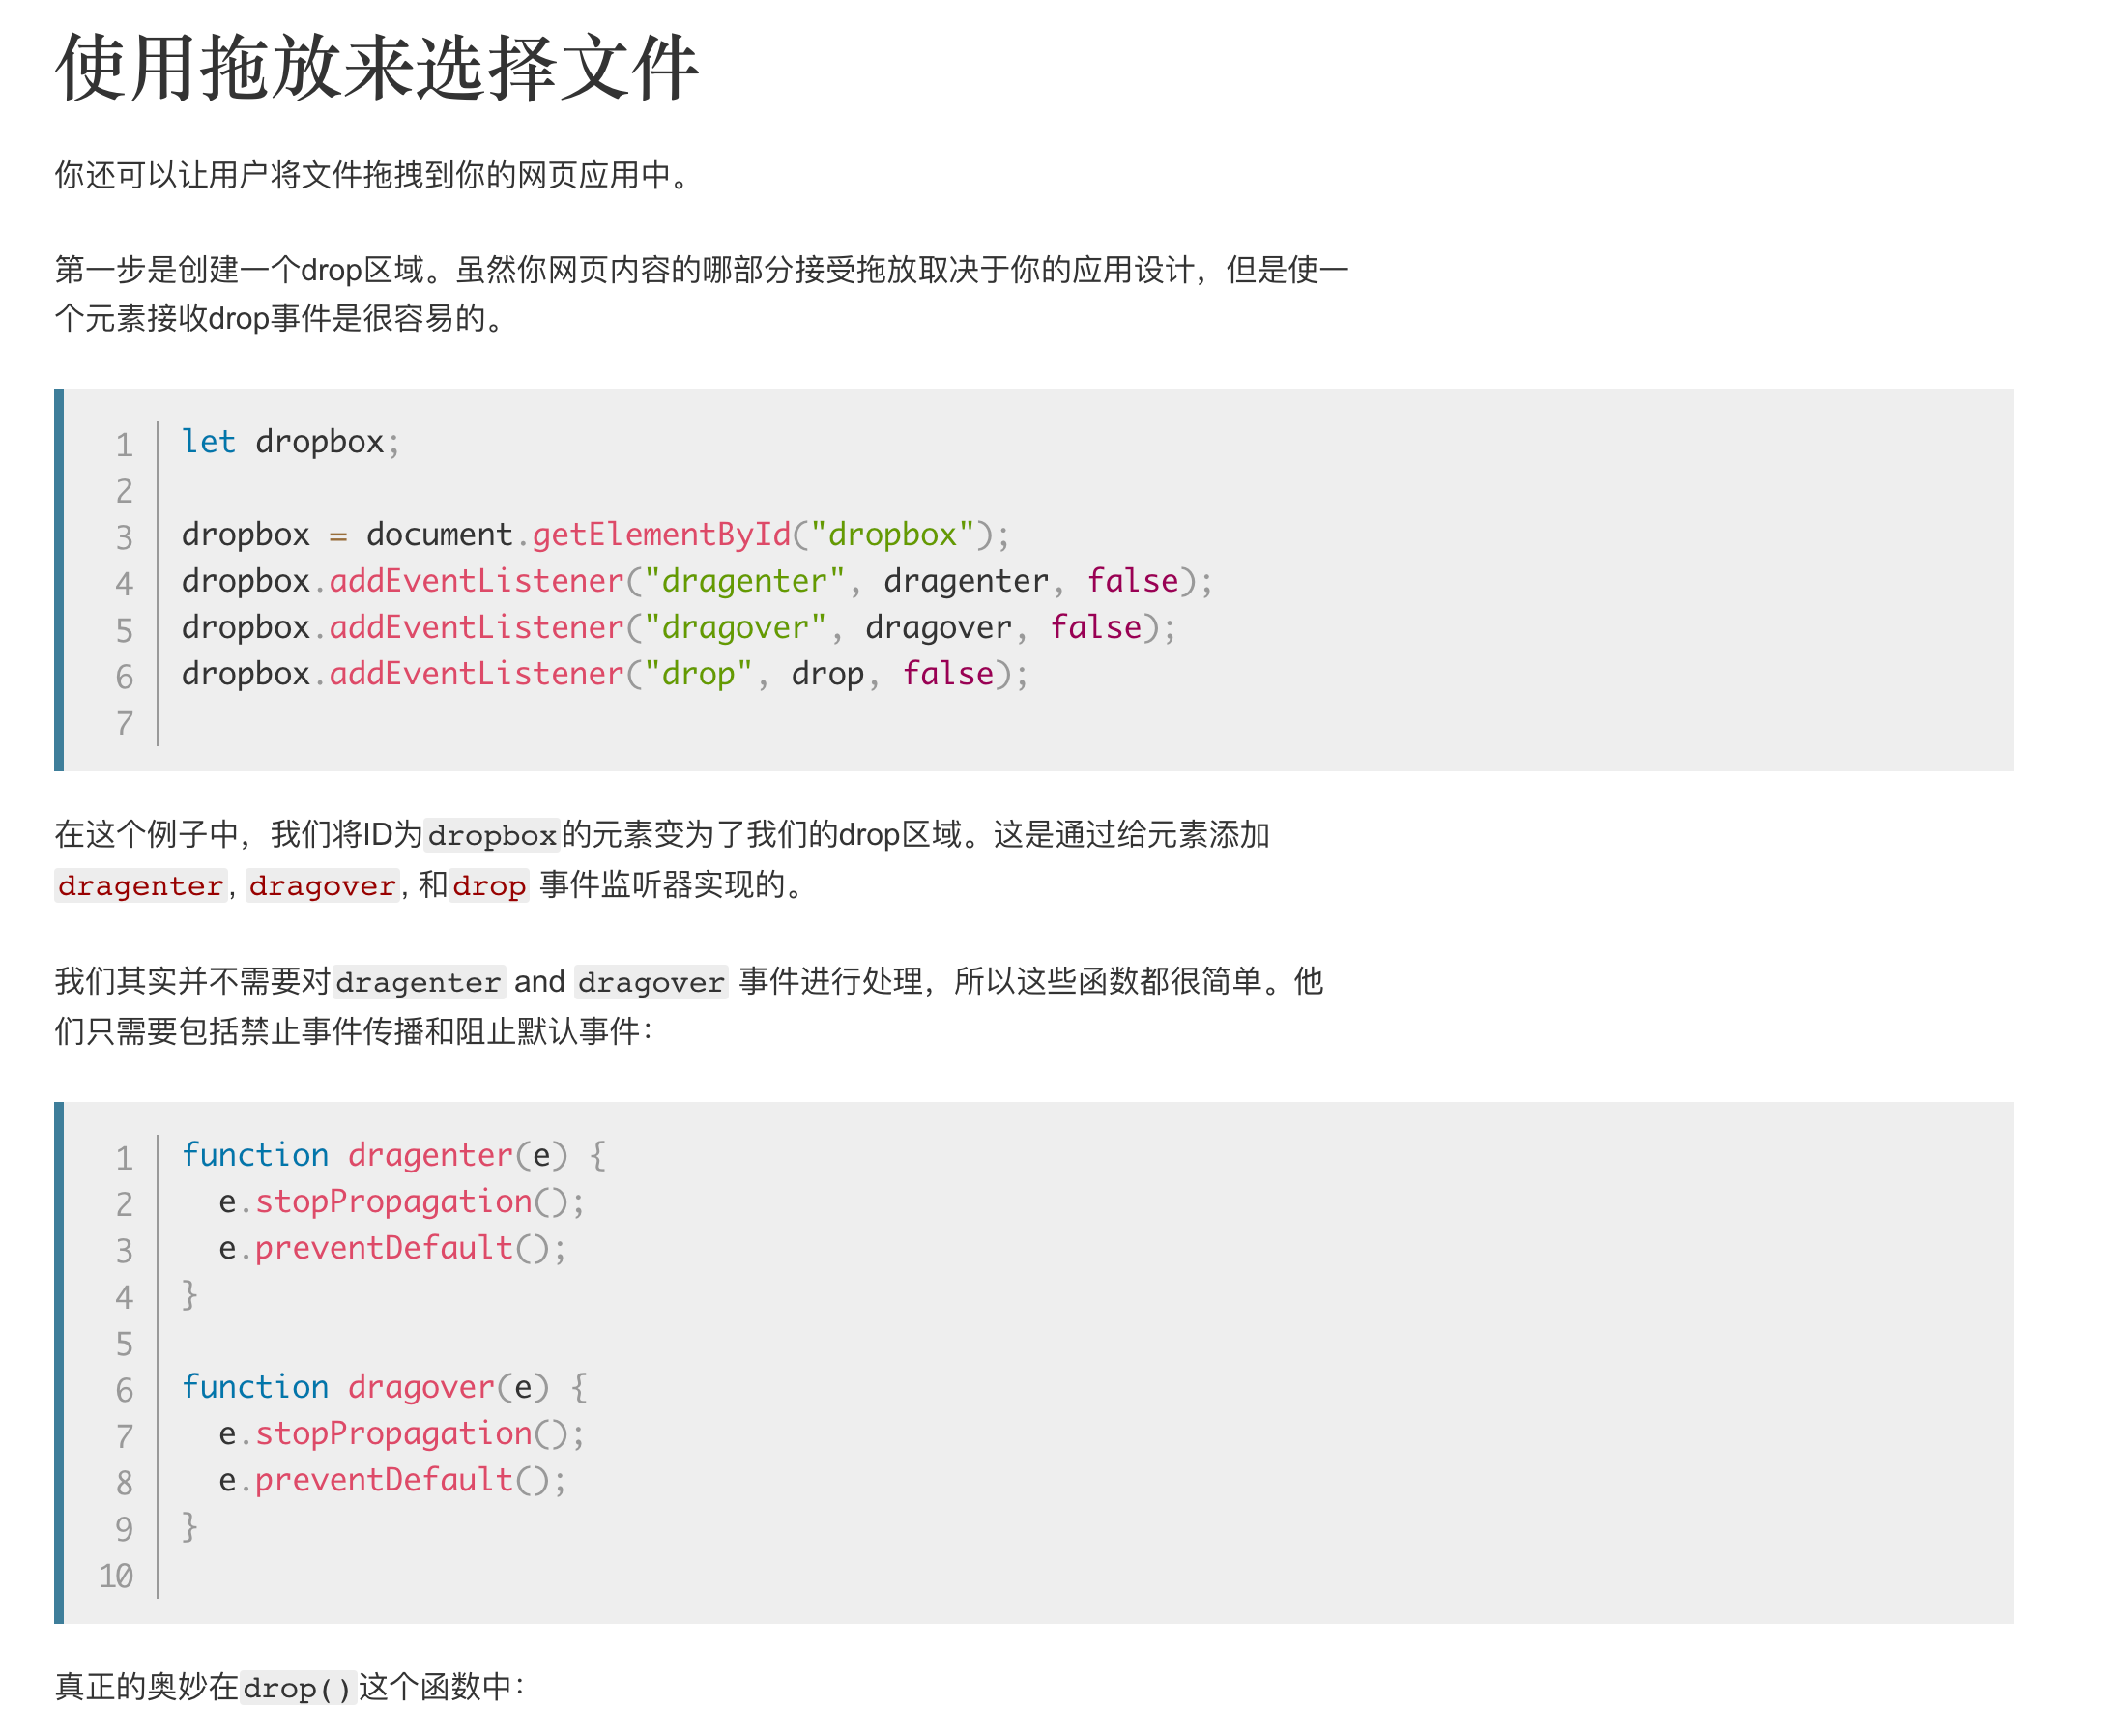Image resolution: width=2113 pixels, height=1736 pixels.
Task: Click function name dragover in second block
Action: pyautogui.click(x=421, y=1387)
